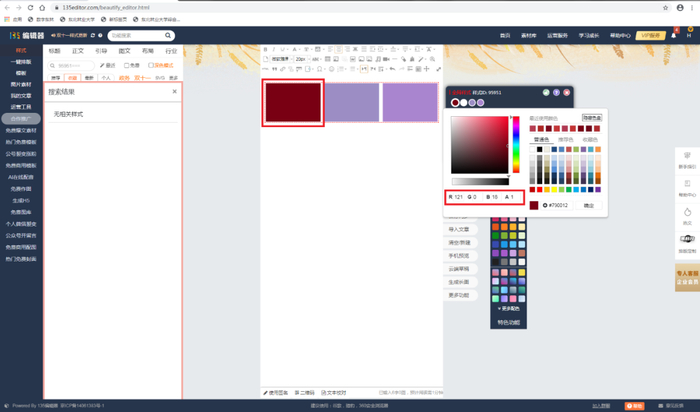Toggle the orange 深色模式 checkbox
This screenshot has height=412, width=700.
click(x=151, y=65)
